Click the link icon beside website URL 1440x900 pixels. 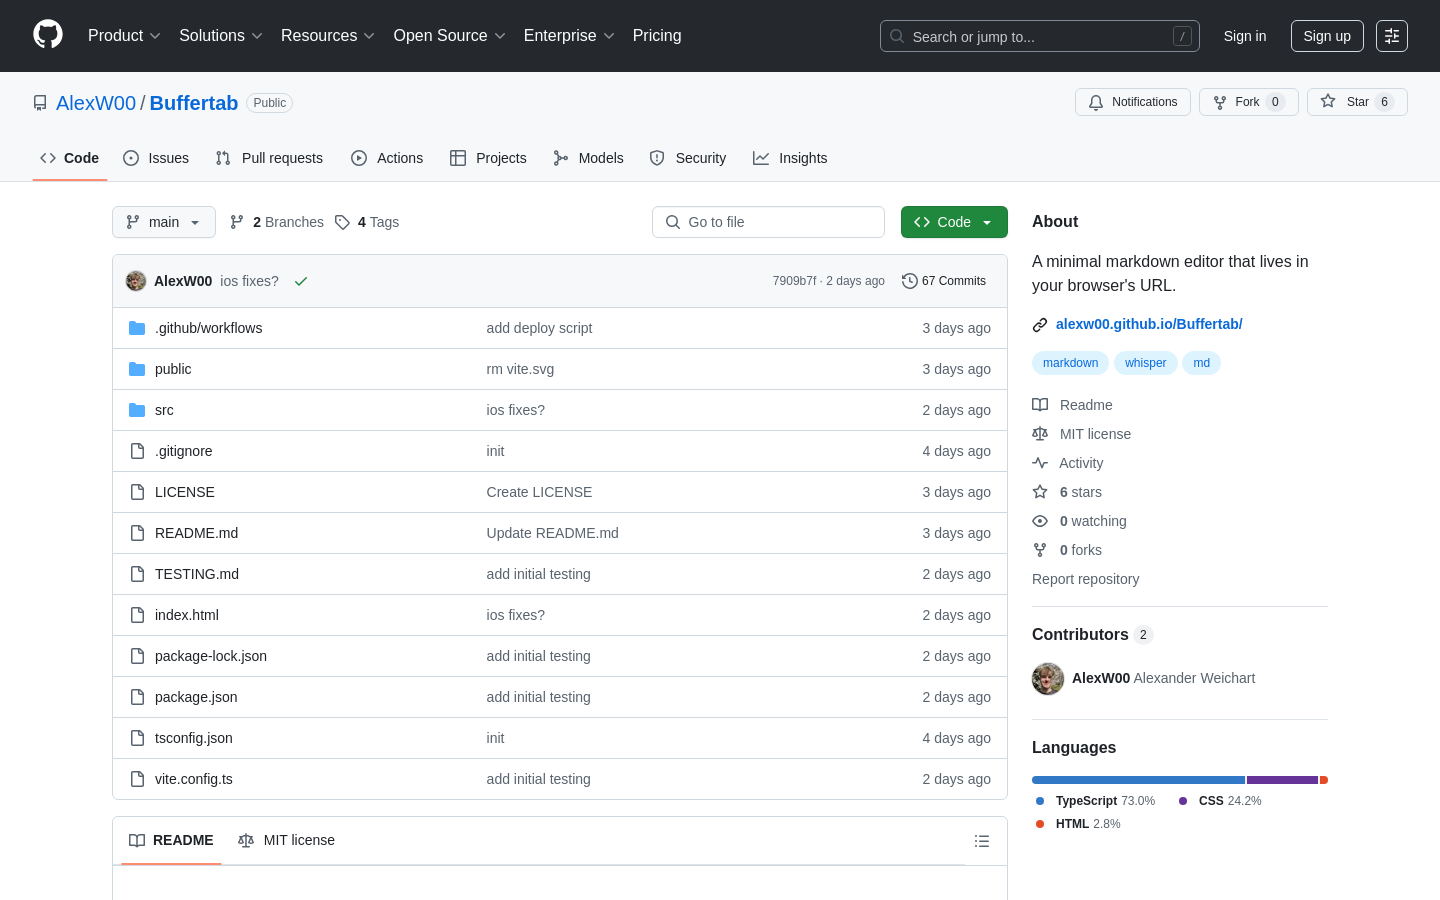(1040, 324)
